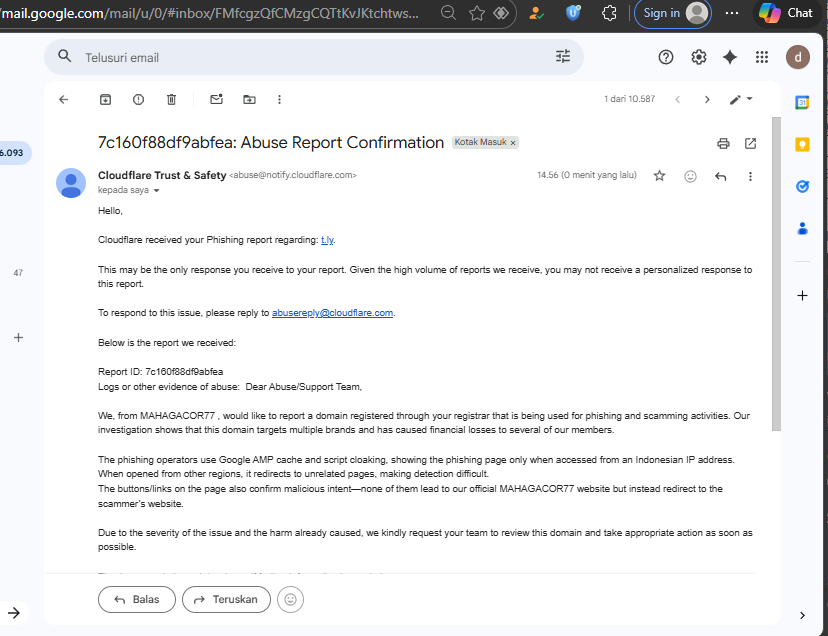Click the Teruskan forward button
828x636 pixels.
coord(226,600)
